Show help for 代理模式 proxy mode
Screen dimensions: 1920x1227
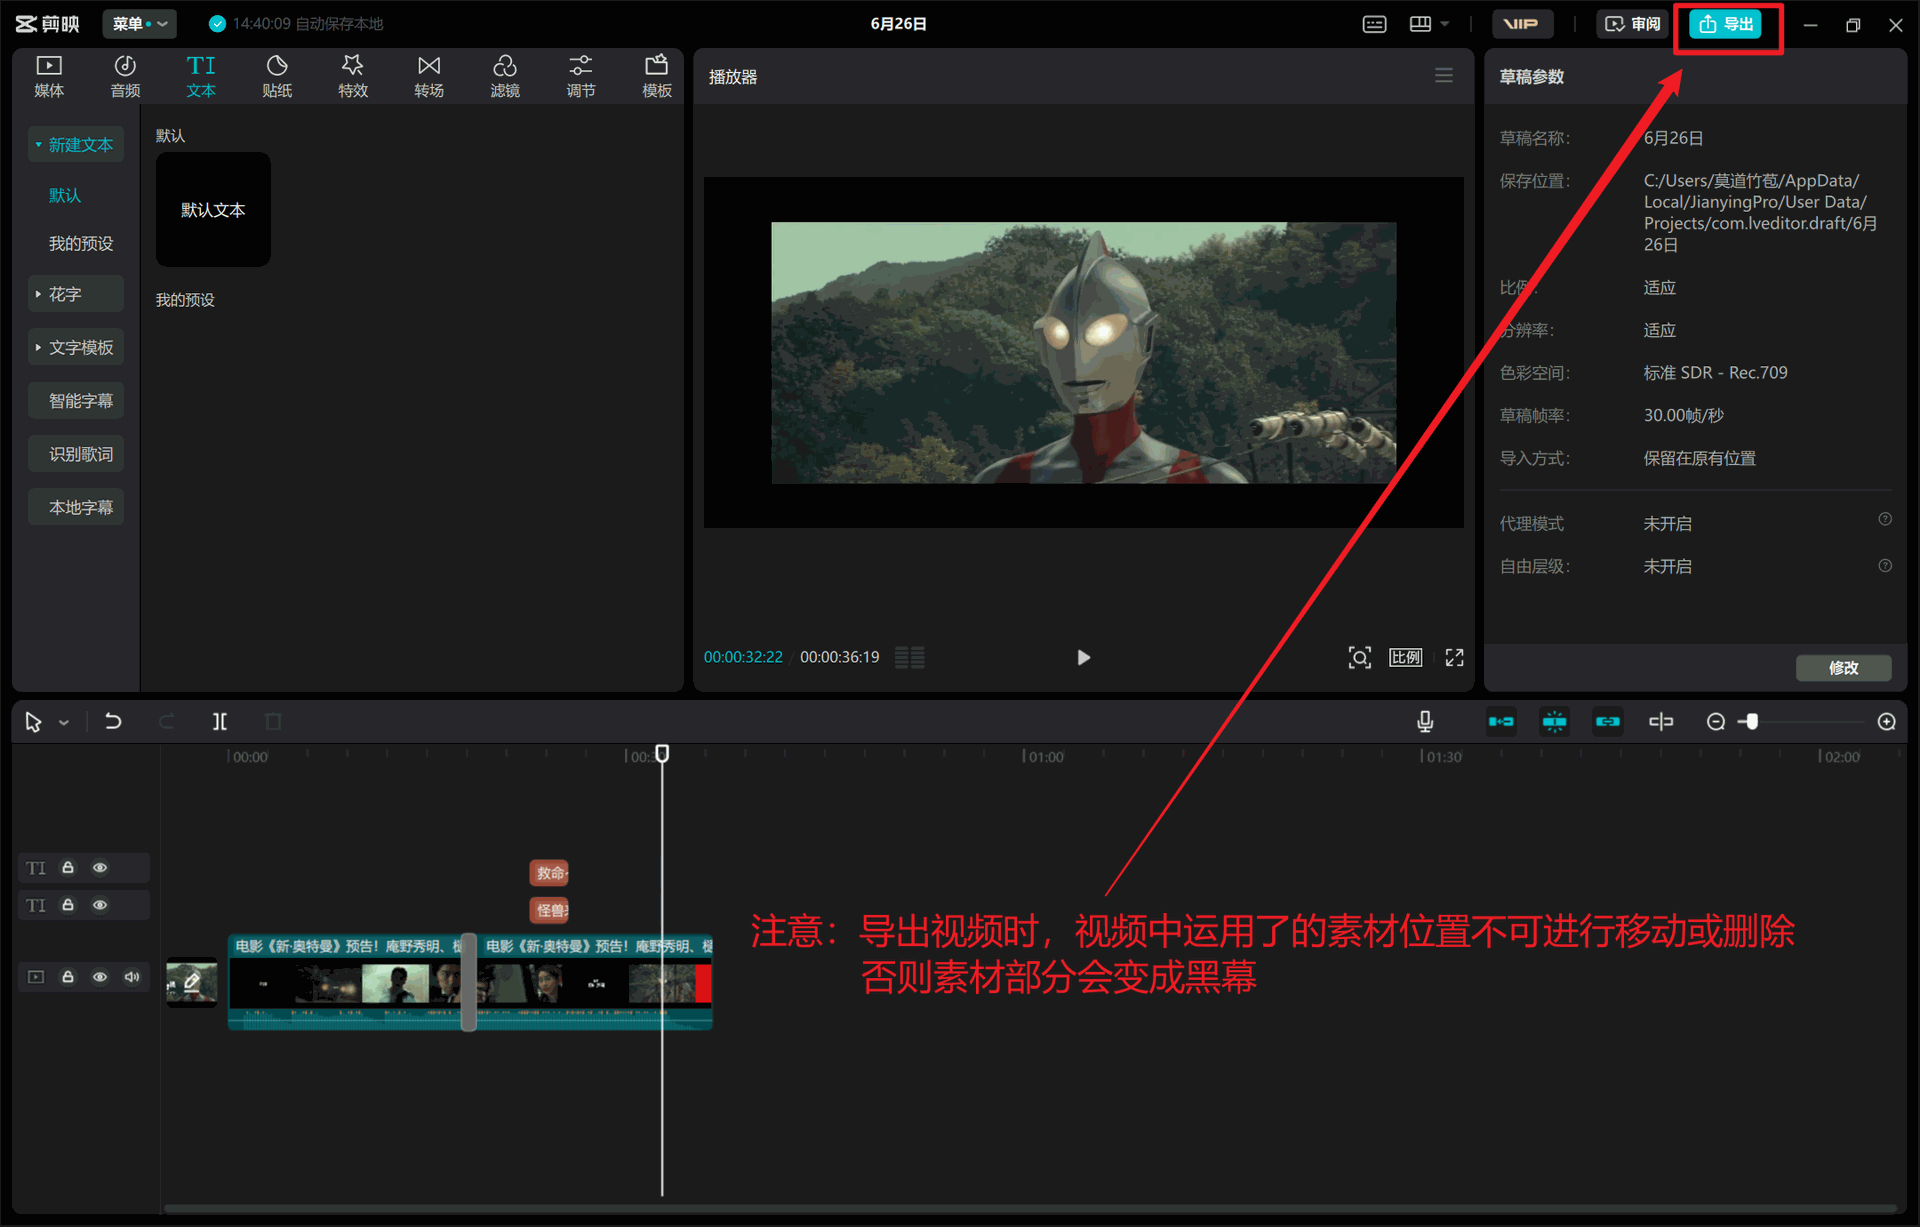click(x=1885, y=519)
